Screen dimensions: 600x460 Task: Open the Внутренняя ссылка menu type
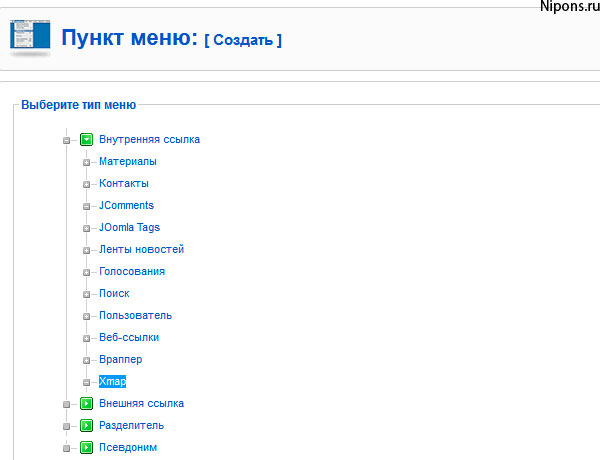[x=149, y=139]
